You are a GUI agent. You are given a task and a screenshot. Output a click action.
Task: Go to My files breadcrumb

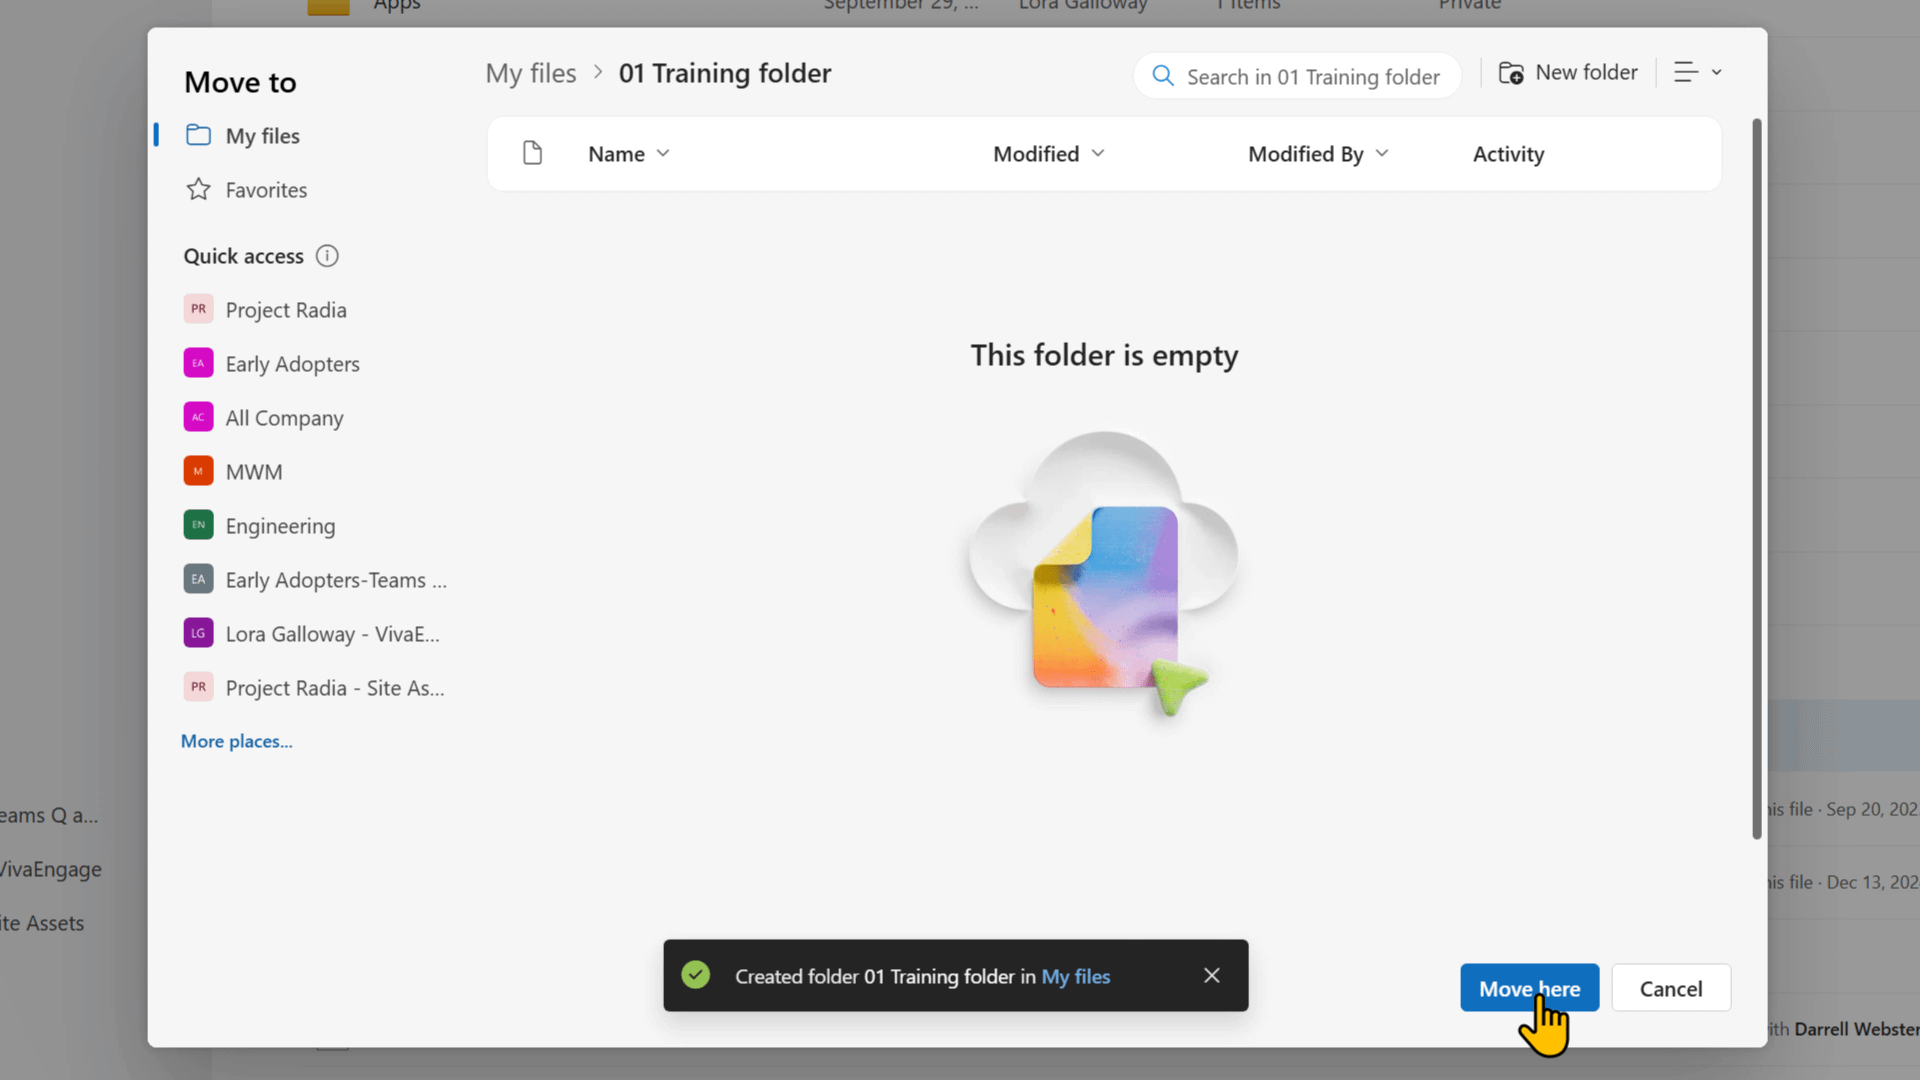click(530, 73)
